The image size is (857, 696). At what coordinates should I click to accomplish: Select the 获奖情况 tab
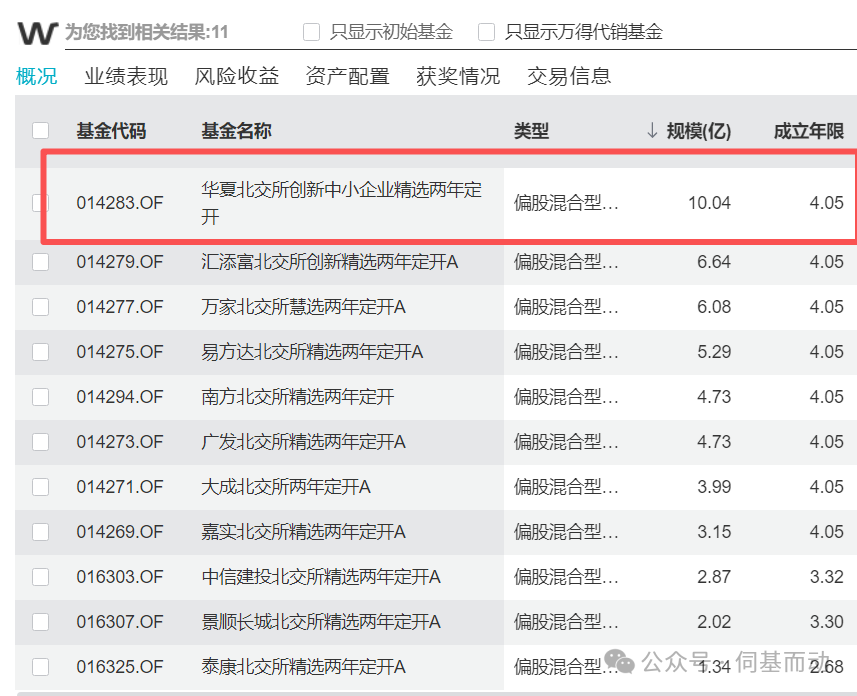coord(458,76)
